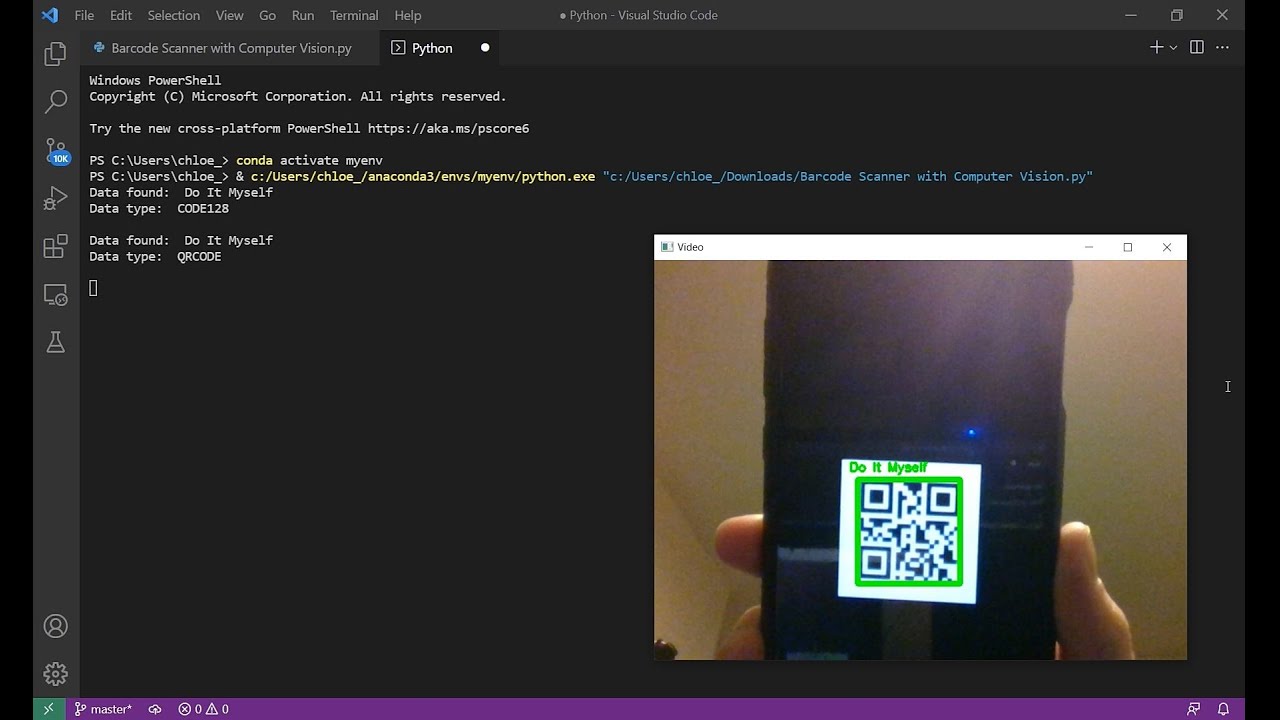Create a new terminal with plus icon
Image resolution: width=1280 pixels, height=720 pixels.
[x=1156, y=47]
